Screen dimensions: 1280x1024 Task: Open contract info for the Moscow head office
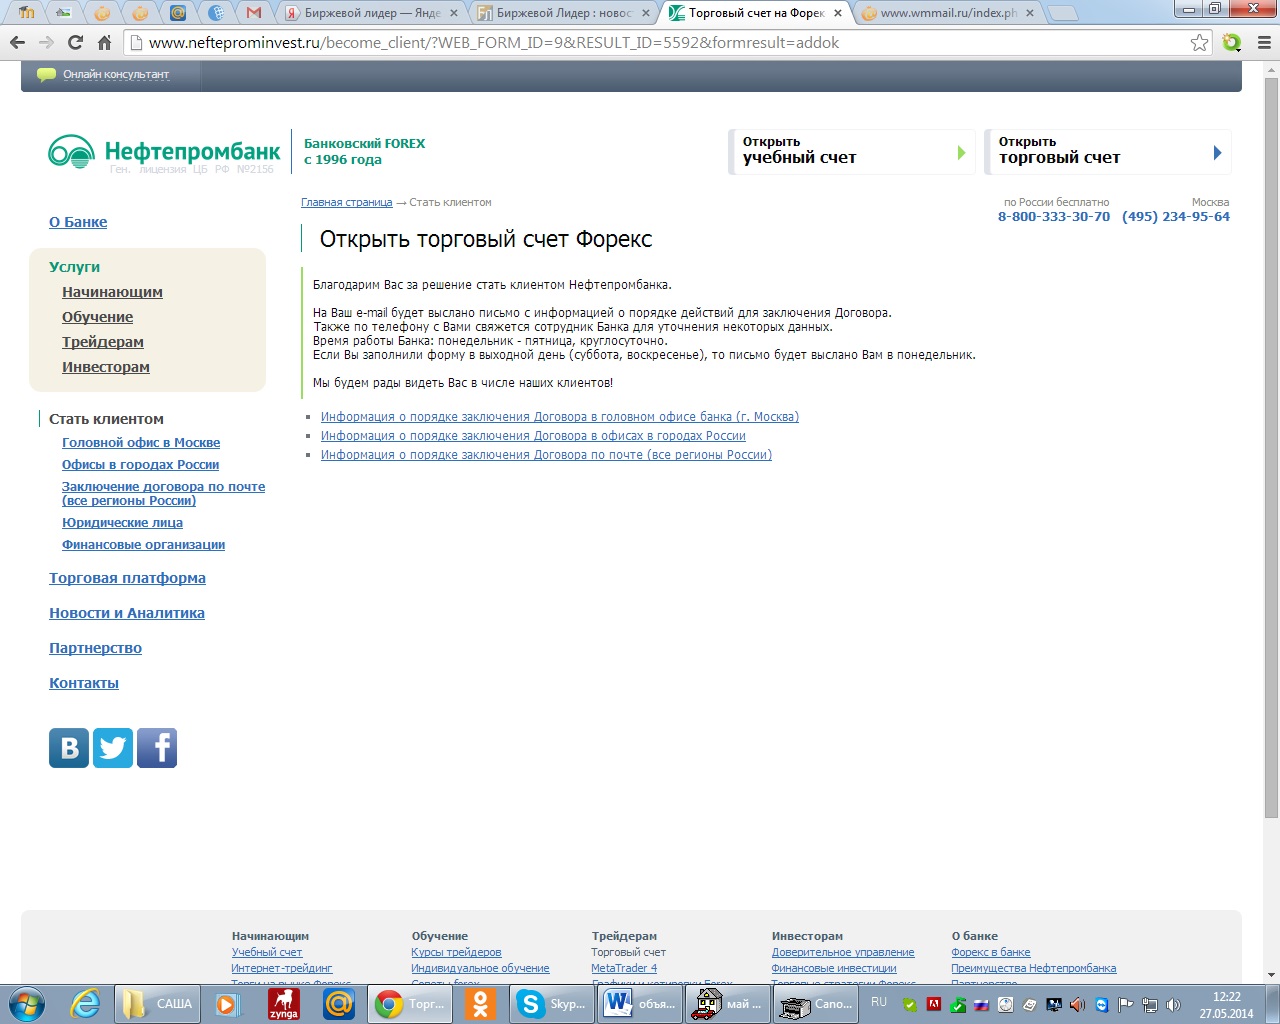click(560, 417)
